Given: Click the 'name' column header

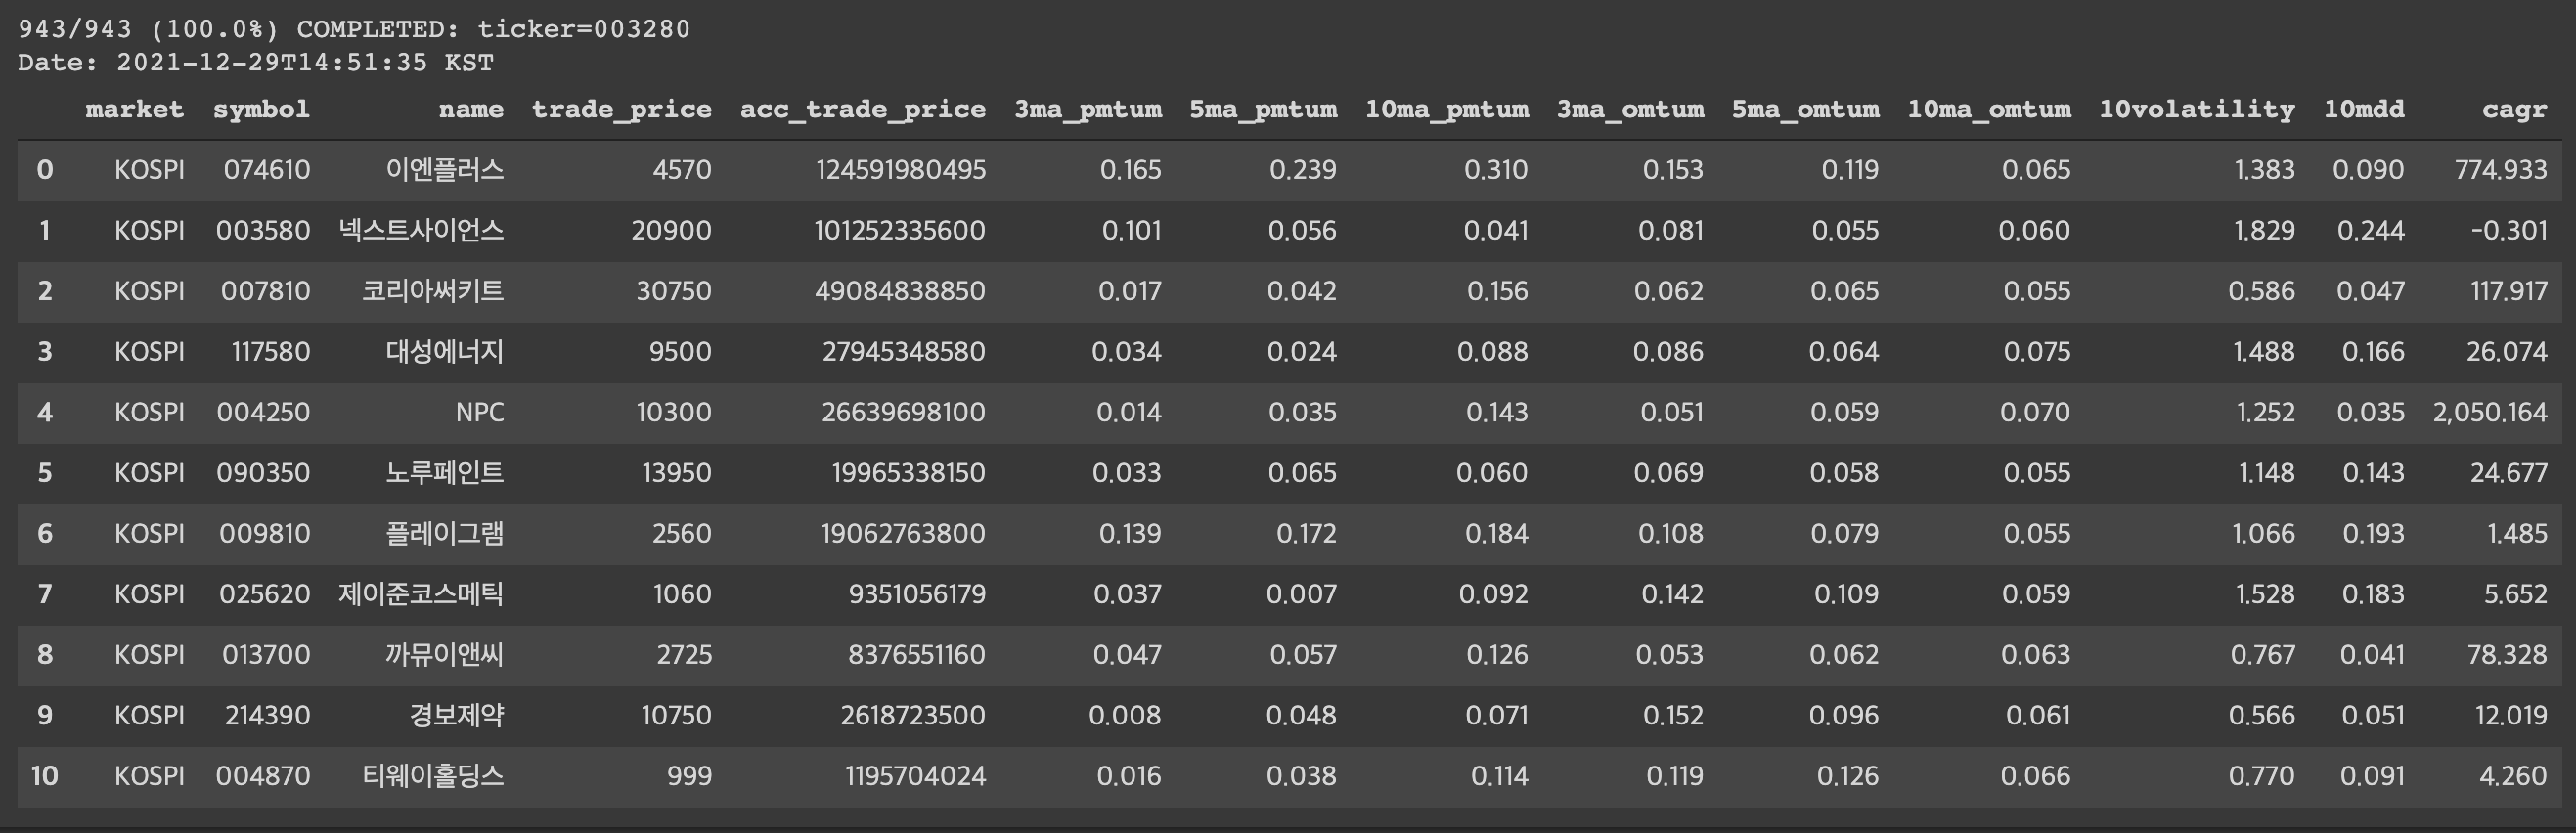Looking at the screenshot, I should click(x=471, y=109).
